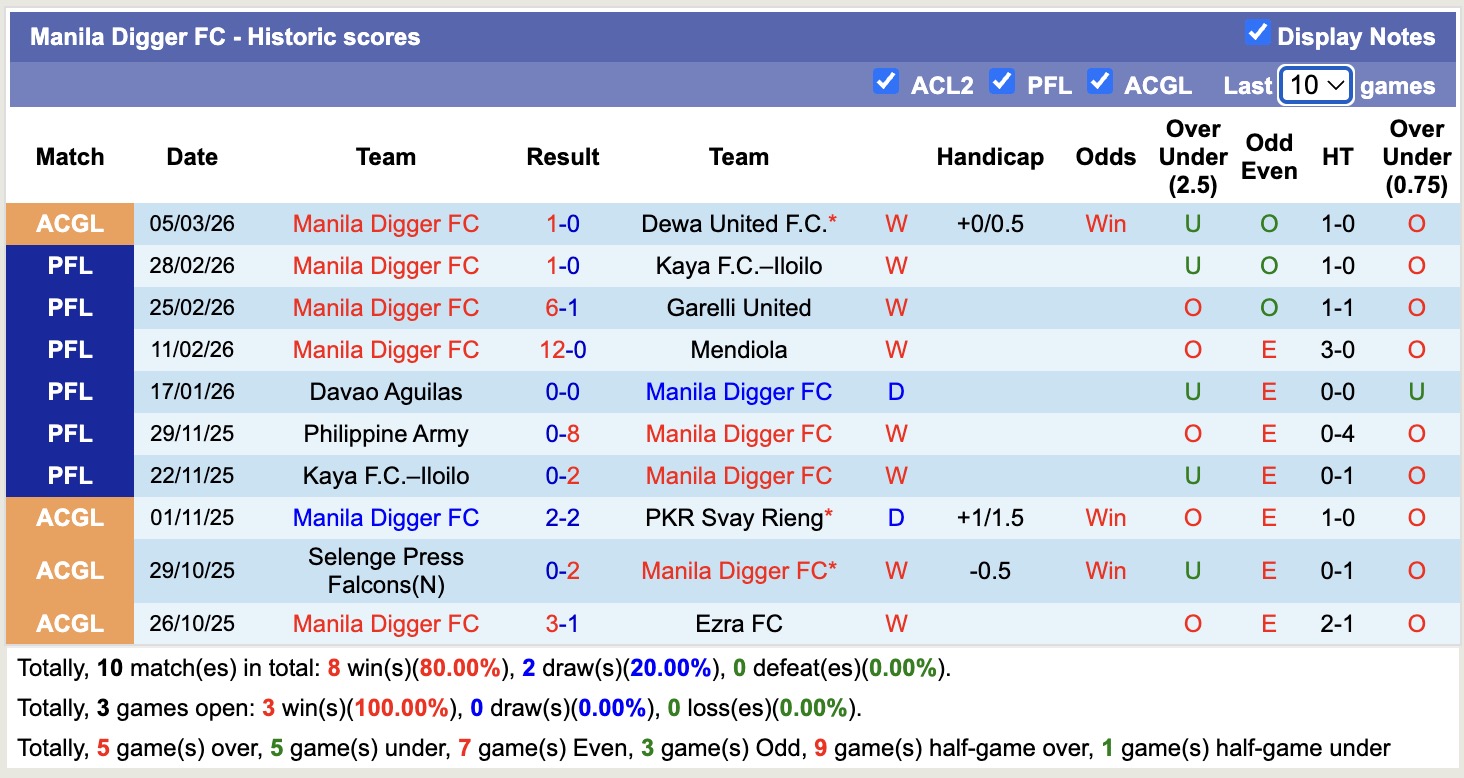Click the Ezra FC team link
This screenshot has height=778, width=1464.
tap(739, 624)
